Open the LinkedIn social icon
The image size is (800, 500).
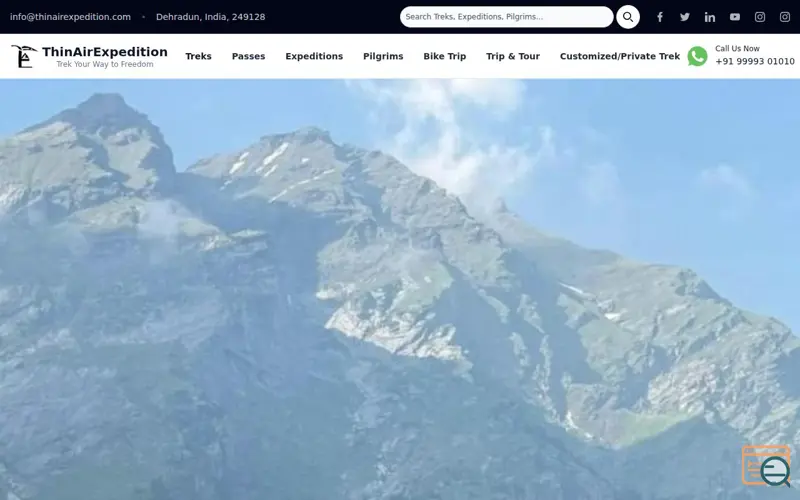point(710,17)
